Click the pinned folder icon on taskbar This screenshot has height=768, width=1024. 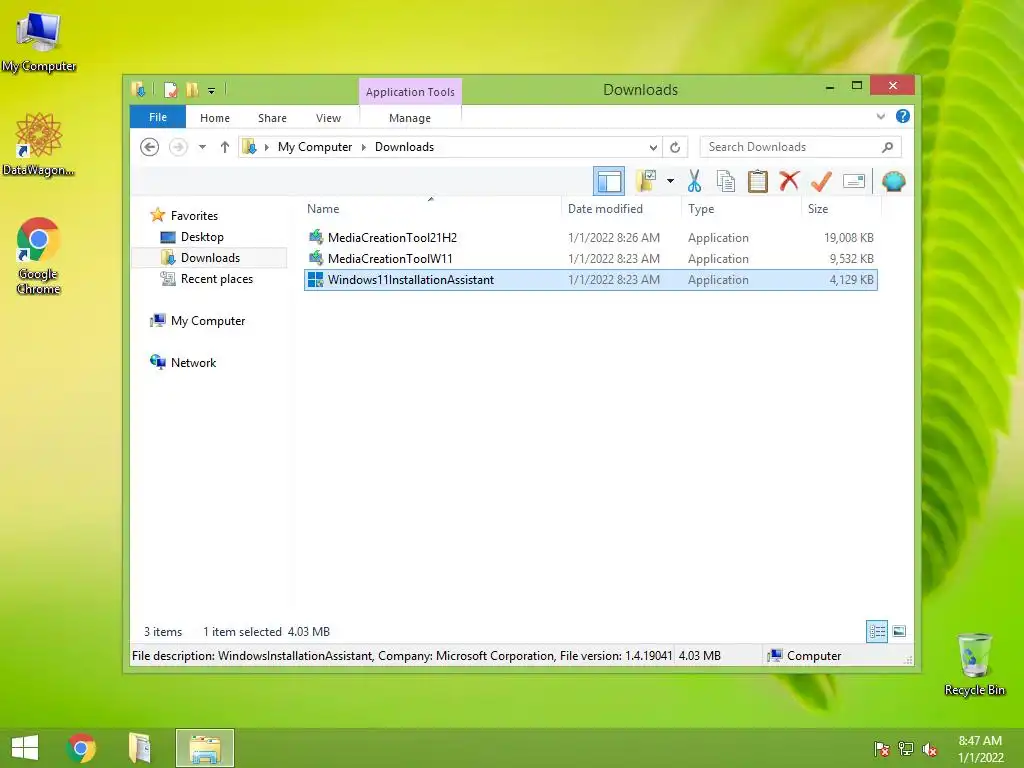coord(139,748)
